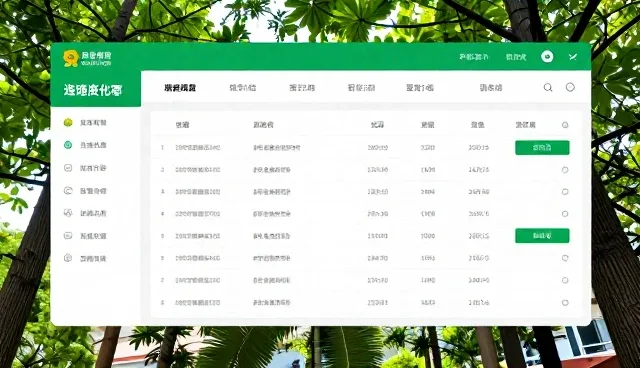Switch to the fourth tab in tab bar
The image size is (640, 368).
pos(361,88)
